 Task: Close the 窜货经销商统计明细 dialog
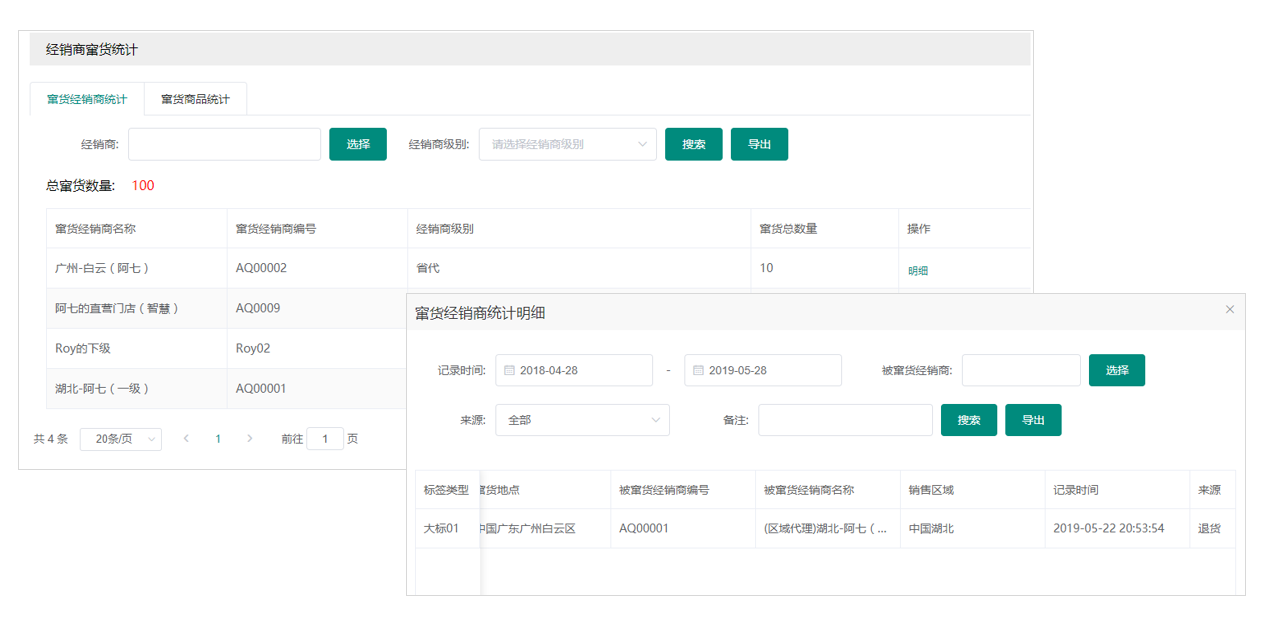(x=1230, y=310)
